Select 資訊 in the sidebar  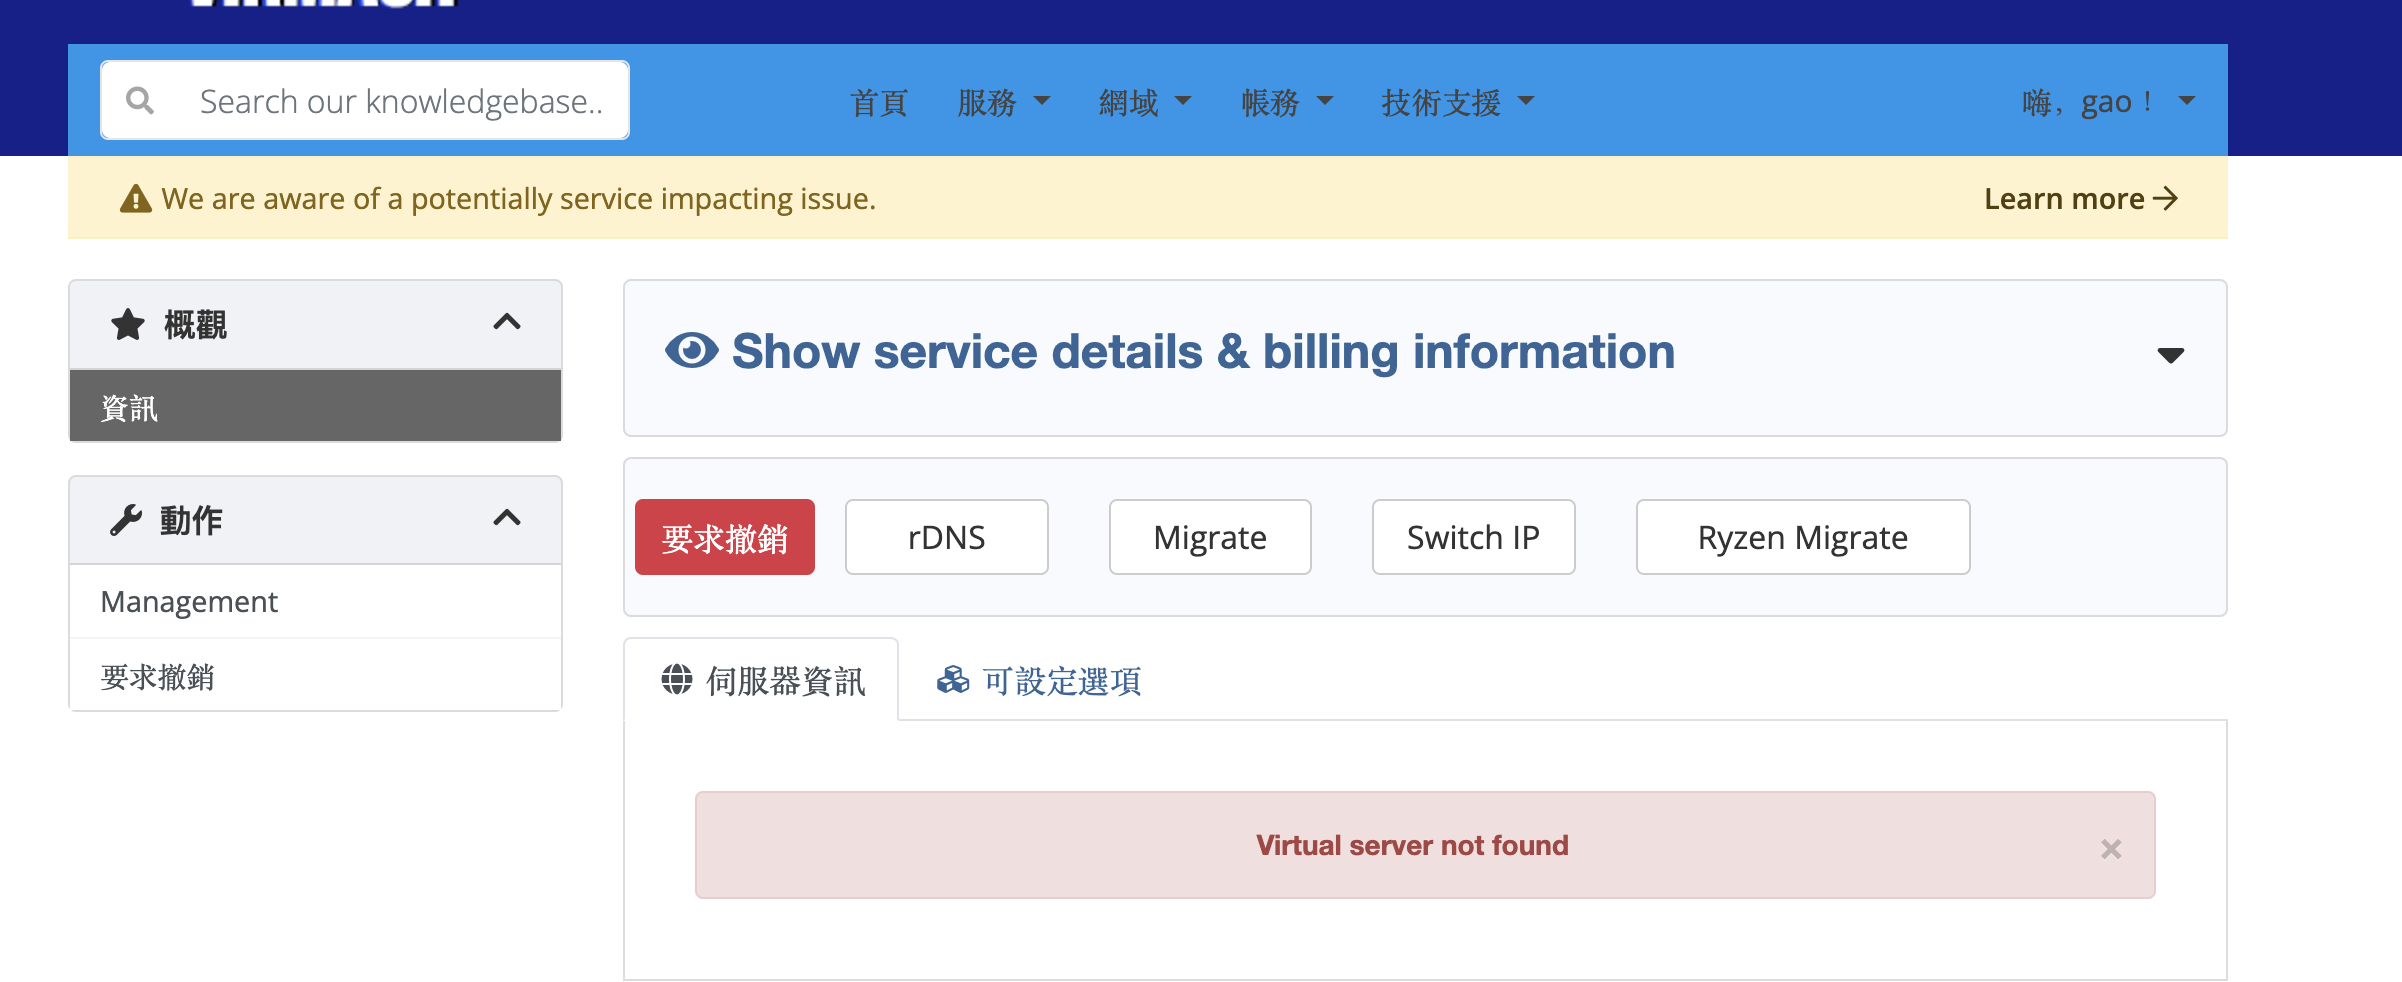[x=315, y=407]
